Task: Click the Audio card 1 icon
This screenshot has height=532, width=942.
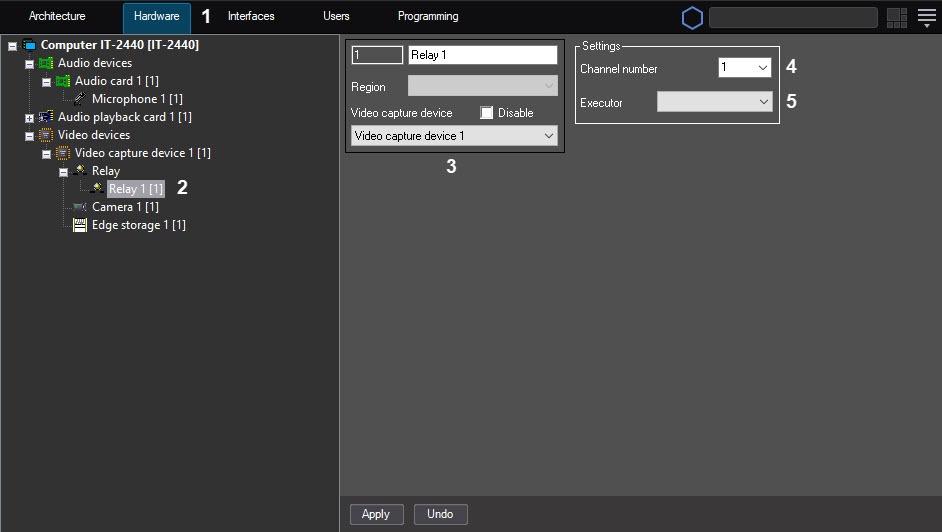Action: (63, 81)
